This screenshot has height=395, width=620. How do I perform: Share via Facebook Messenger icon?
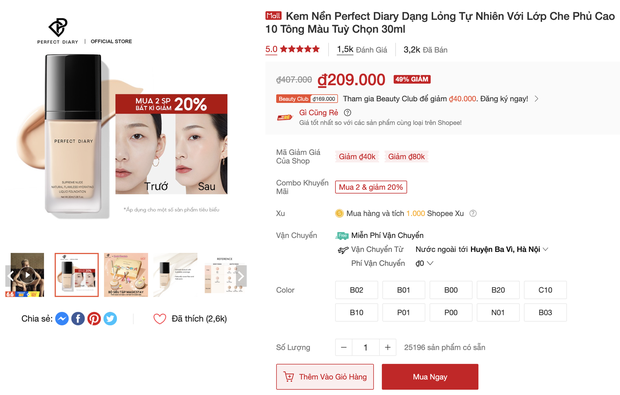click(x=62, y=319)
